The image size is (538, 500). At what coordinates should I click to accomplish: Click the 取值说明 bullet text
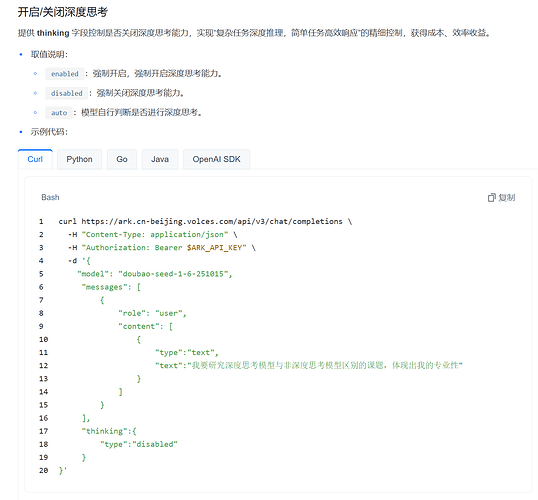click(49, 54)
